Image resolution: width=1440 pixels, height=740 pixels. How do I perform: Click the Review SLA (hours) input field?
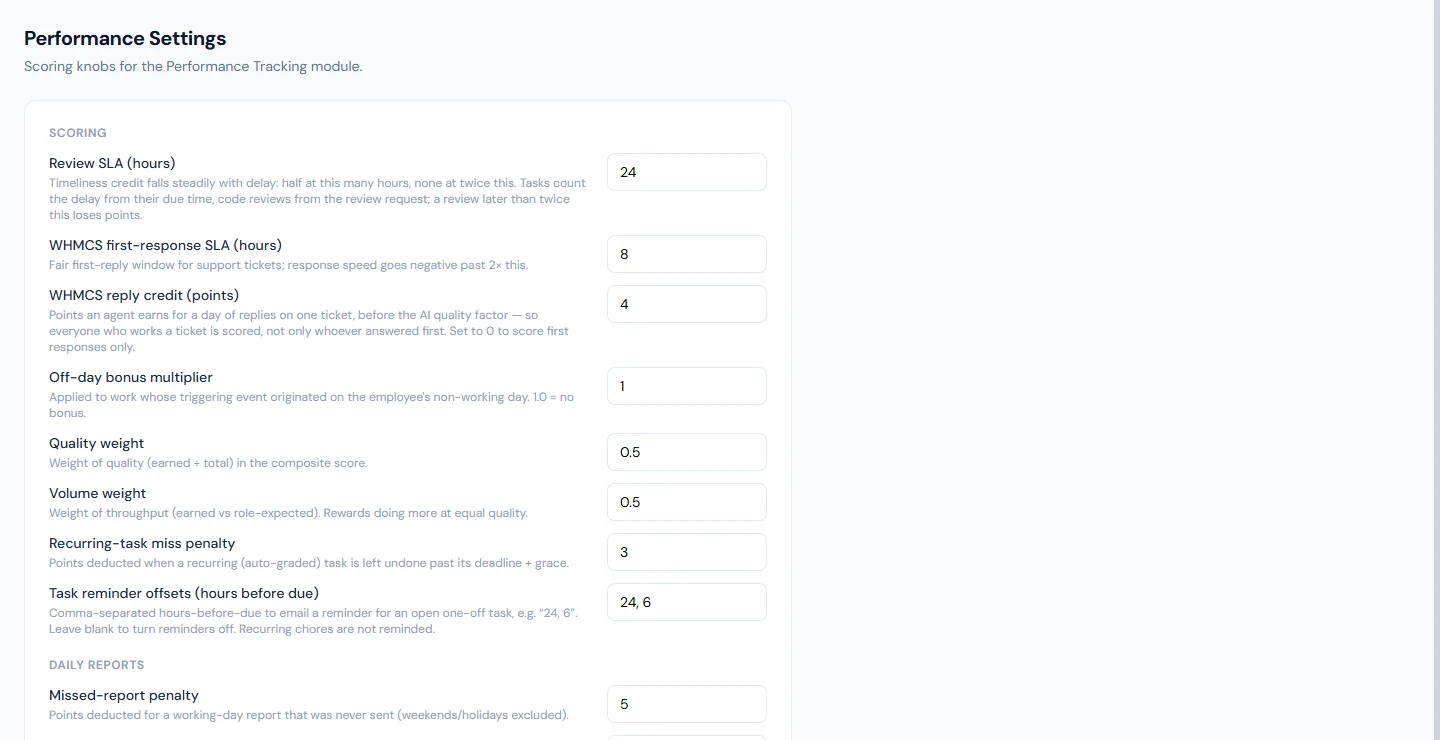687,172
